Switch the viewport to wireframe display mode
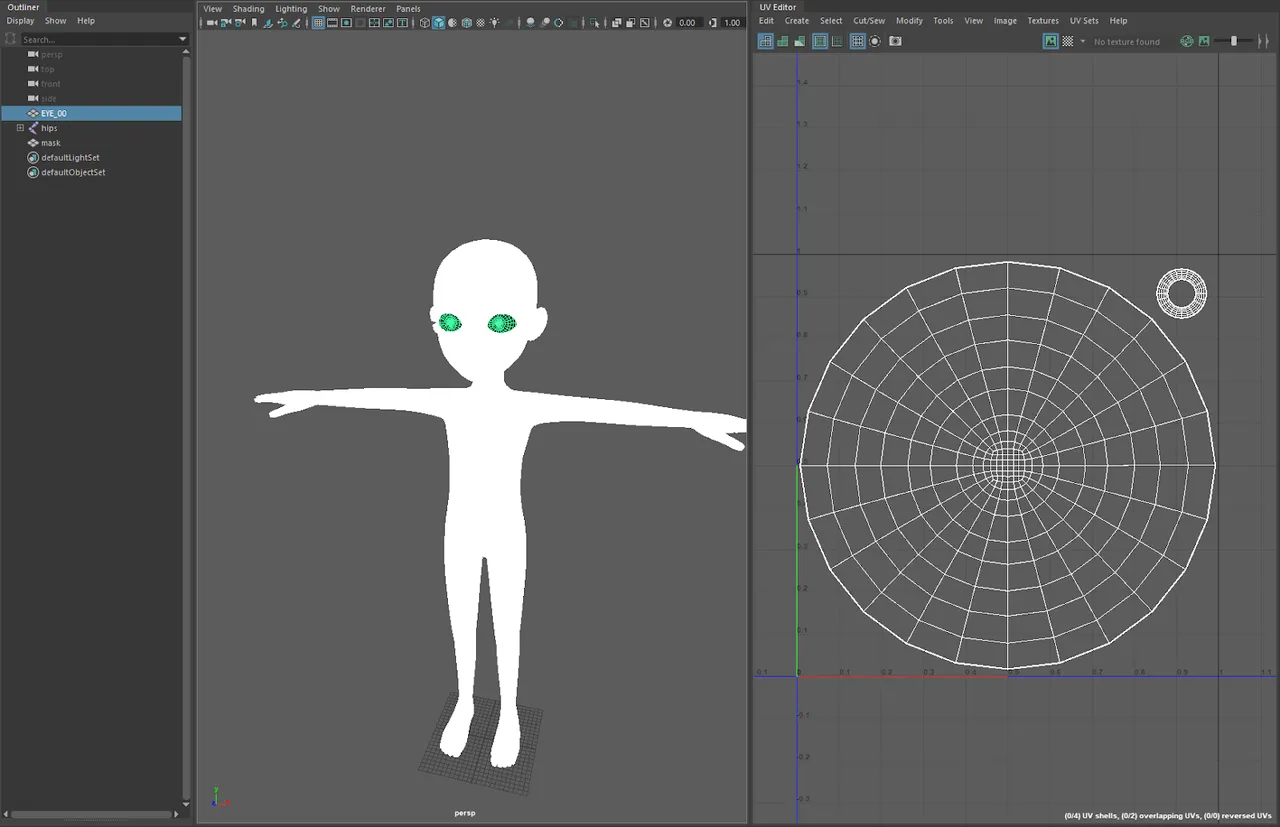Image resolution: width=1280 pixels, height=827 pixels. point(425,23)
